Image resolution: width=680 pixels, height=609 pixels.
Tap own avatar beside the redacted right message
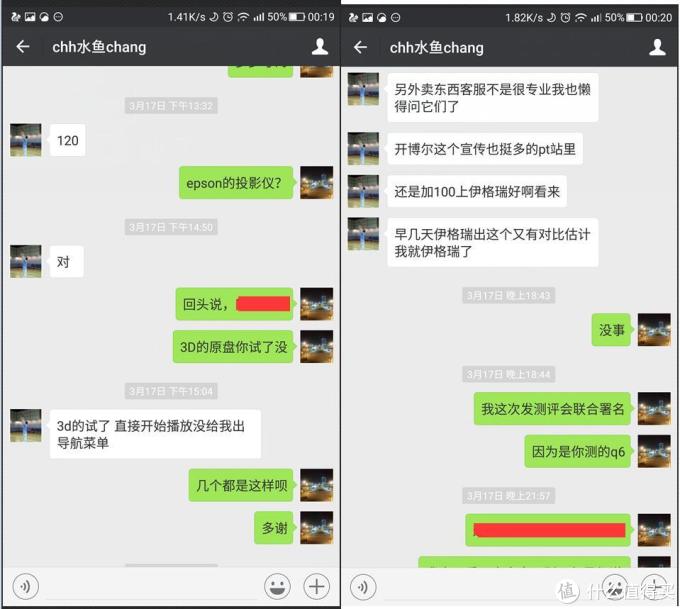click(654, 530)
